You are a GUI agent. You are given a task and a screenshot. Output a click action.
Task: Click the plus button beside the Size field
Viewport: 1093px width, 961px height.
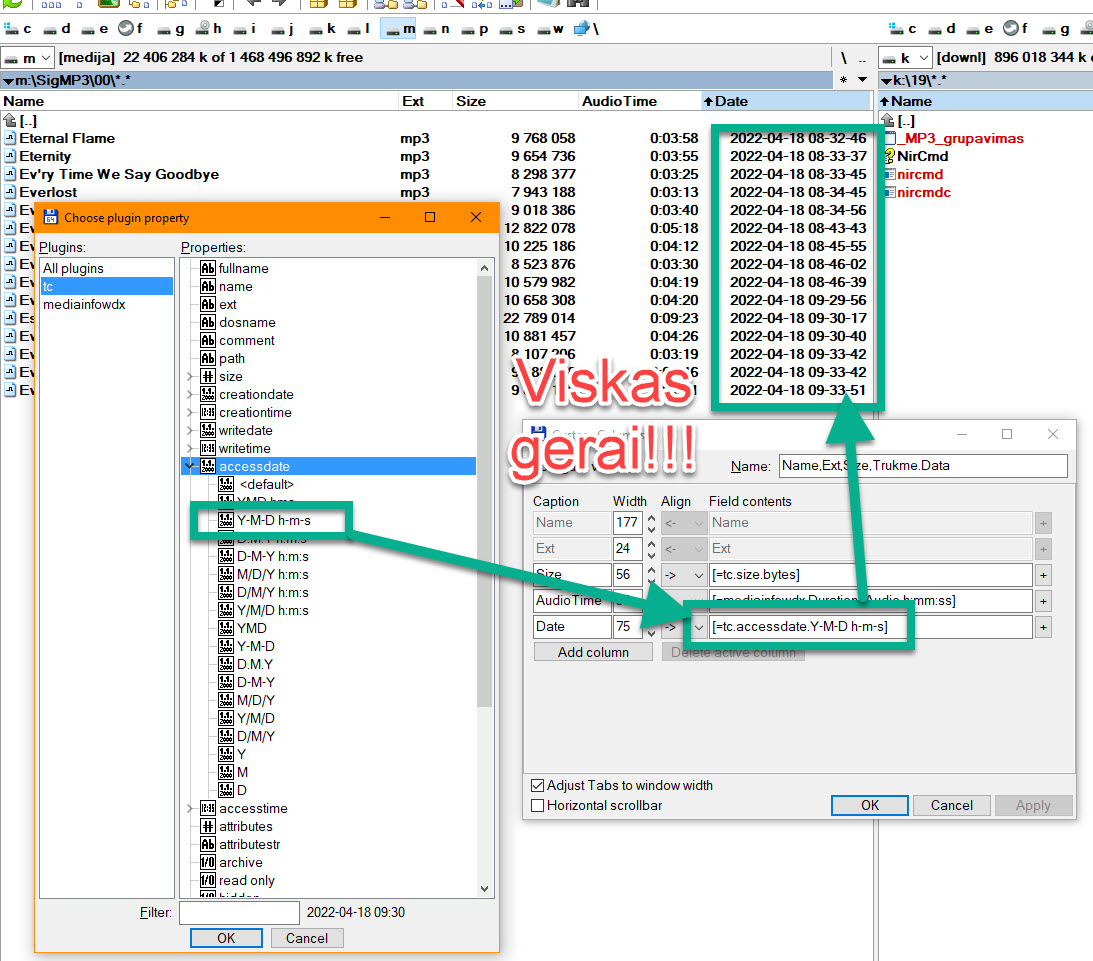1043,575
